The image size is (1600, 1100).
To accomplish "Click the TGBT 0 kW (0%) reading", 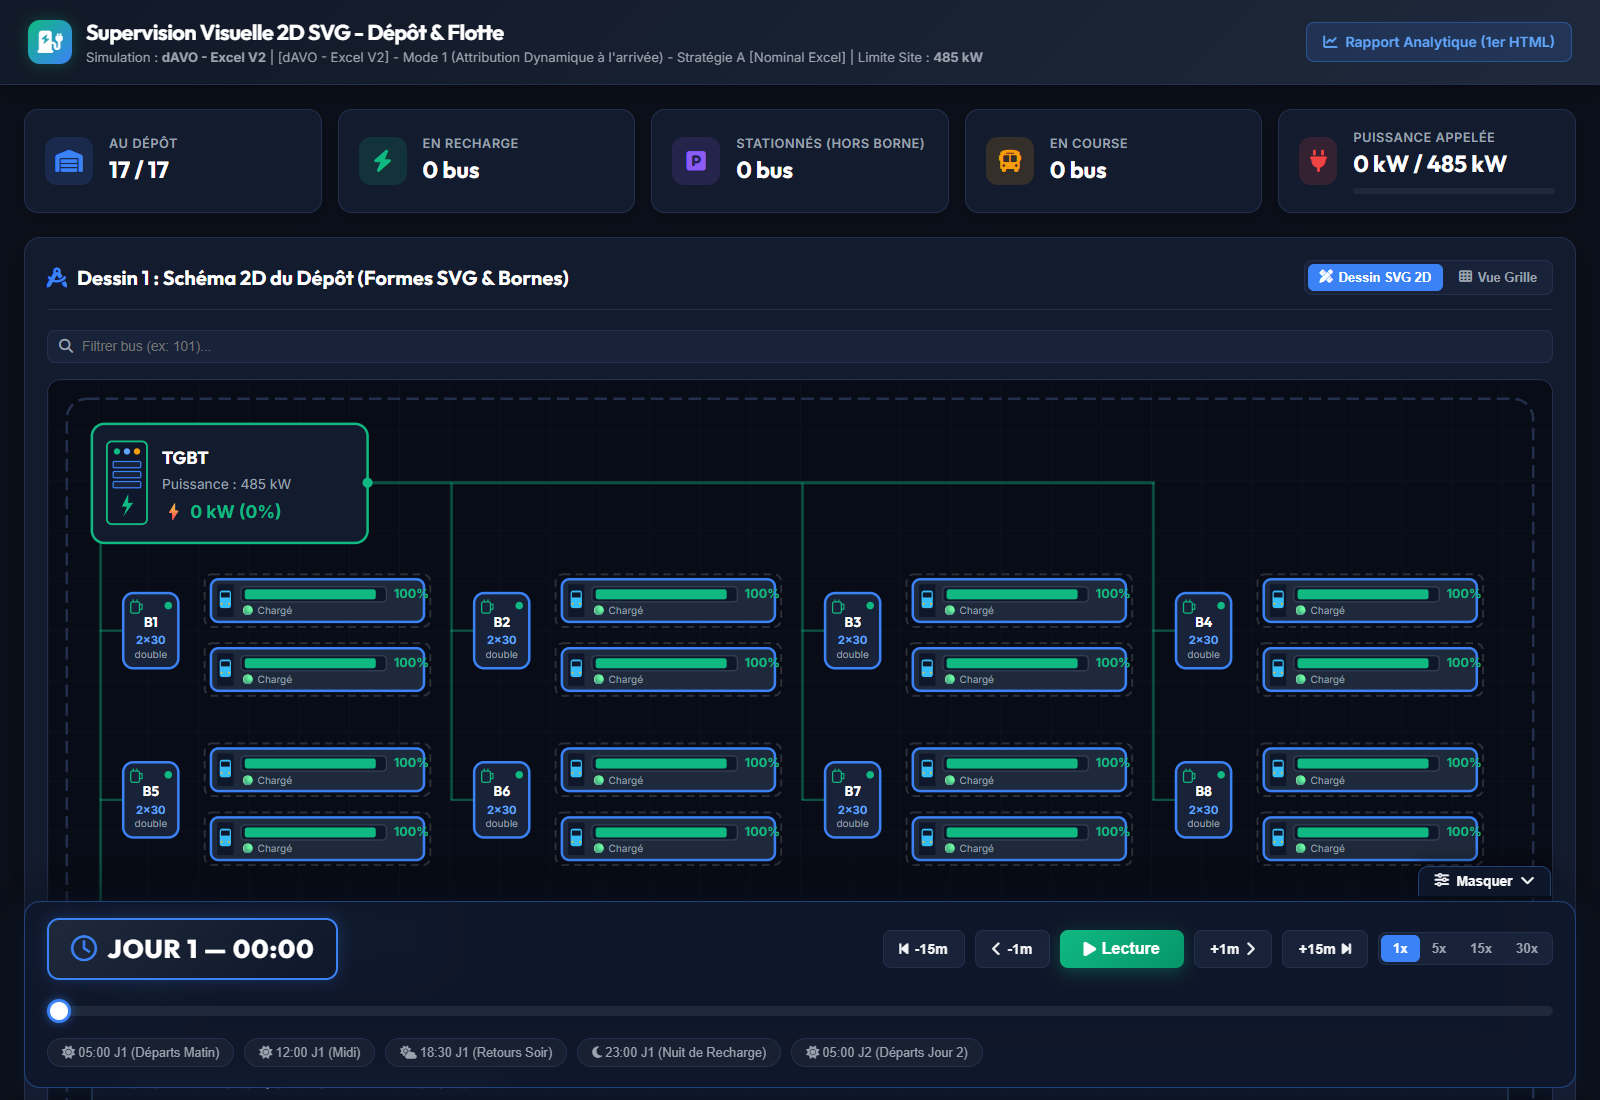I will [x=225, y=511].
